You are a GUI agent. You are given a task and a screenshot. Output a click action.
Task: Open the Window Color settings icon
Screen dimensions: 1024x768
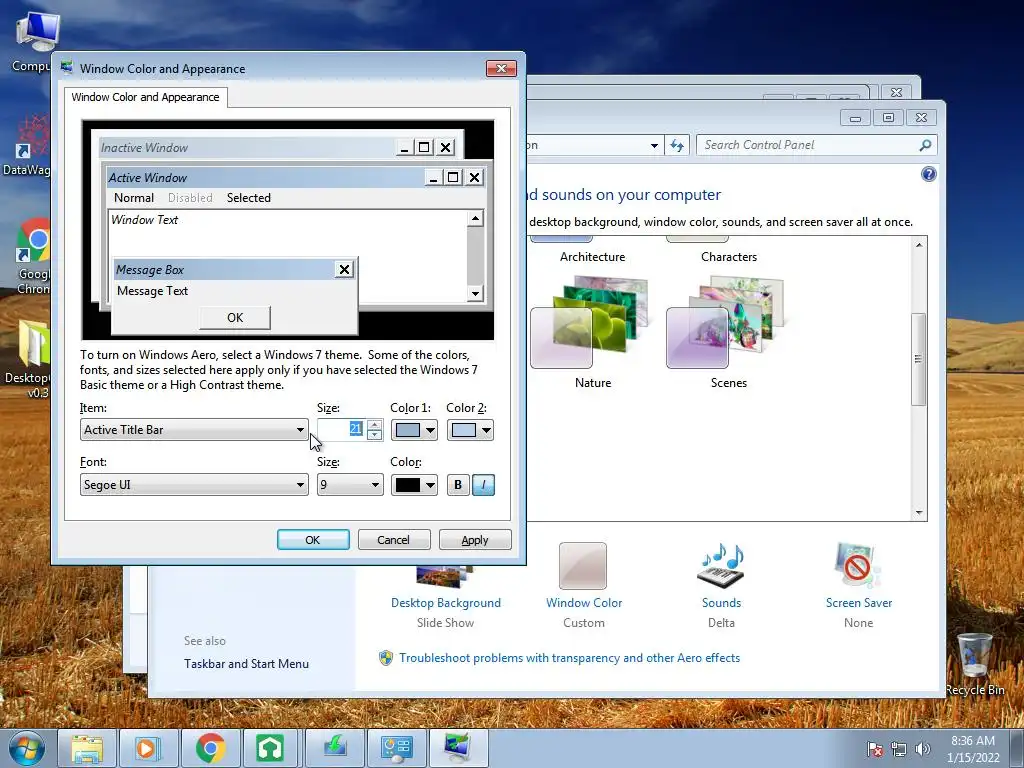(583, 566)
